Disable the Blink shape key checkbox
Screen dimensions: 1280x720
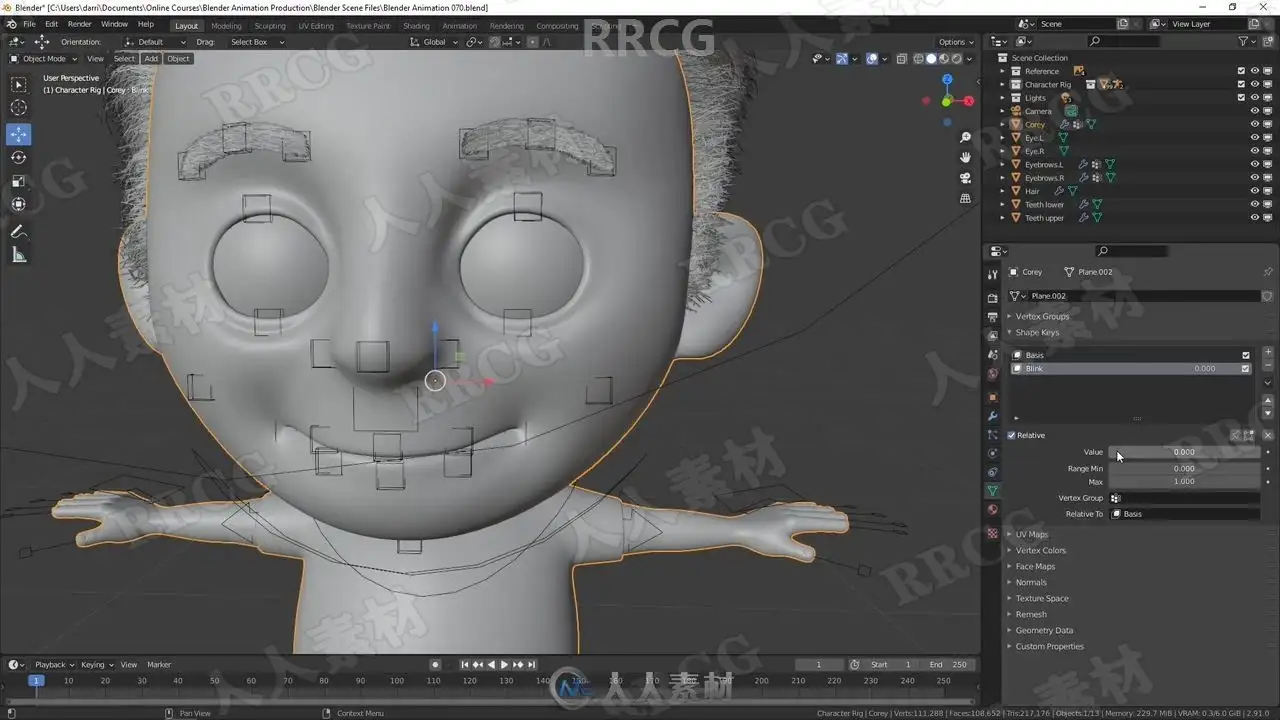coord(1245,369)
